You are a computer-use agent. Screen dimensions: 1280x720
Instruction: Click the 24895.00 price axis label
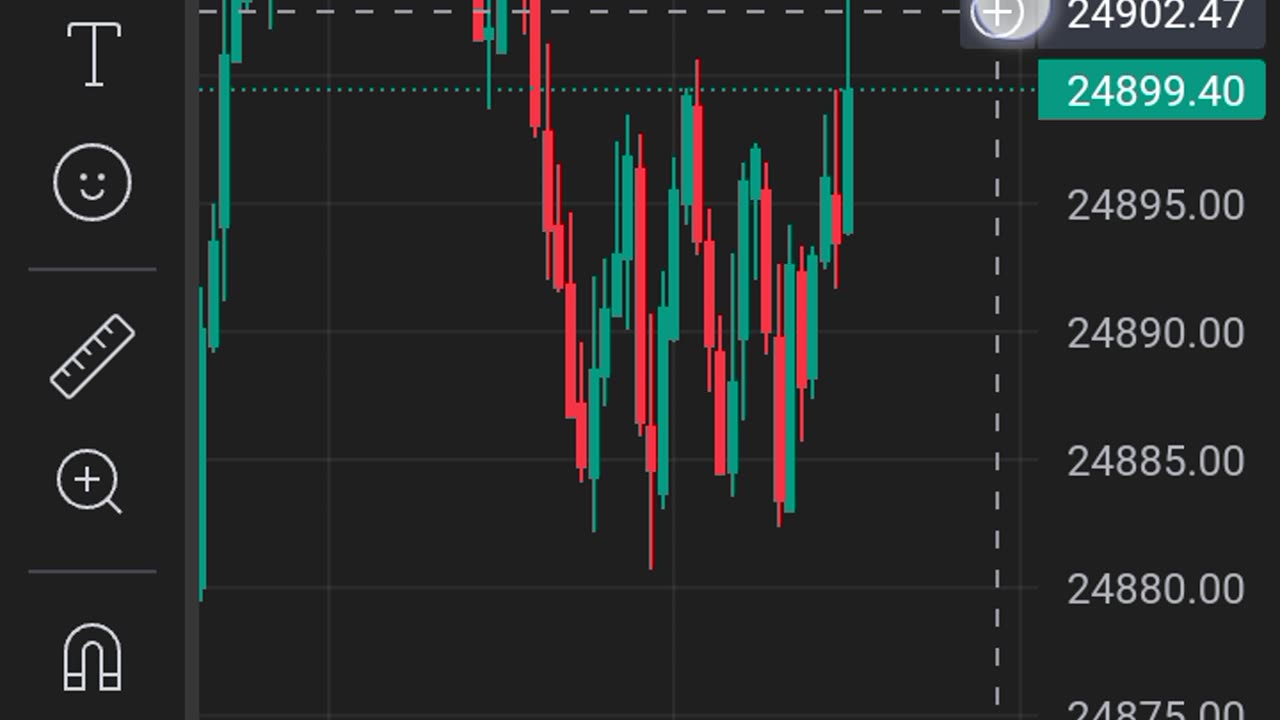1156,206
